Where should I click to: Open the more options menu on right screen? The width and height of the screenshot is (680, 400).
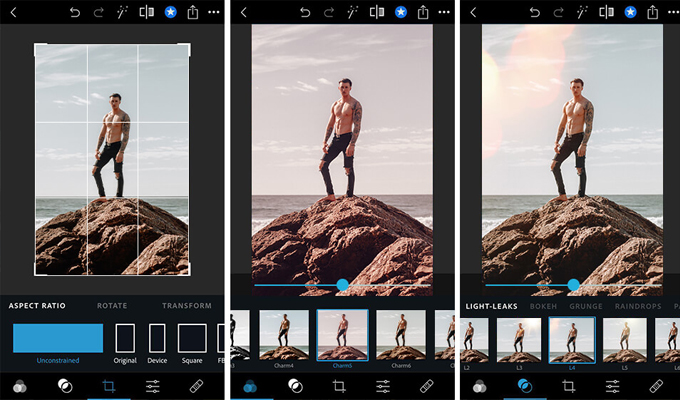pos(672,12)
